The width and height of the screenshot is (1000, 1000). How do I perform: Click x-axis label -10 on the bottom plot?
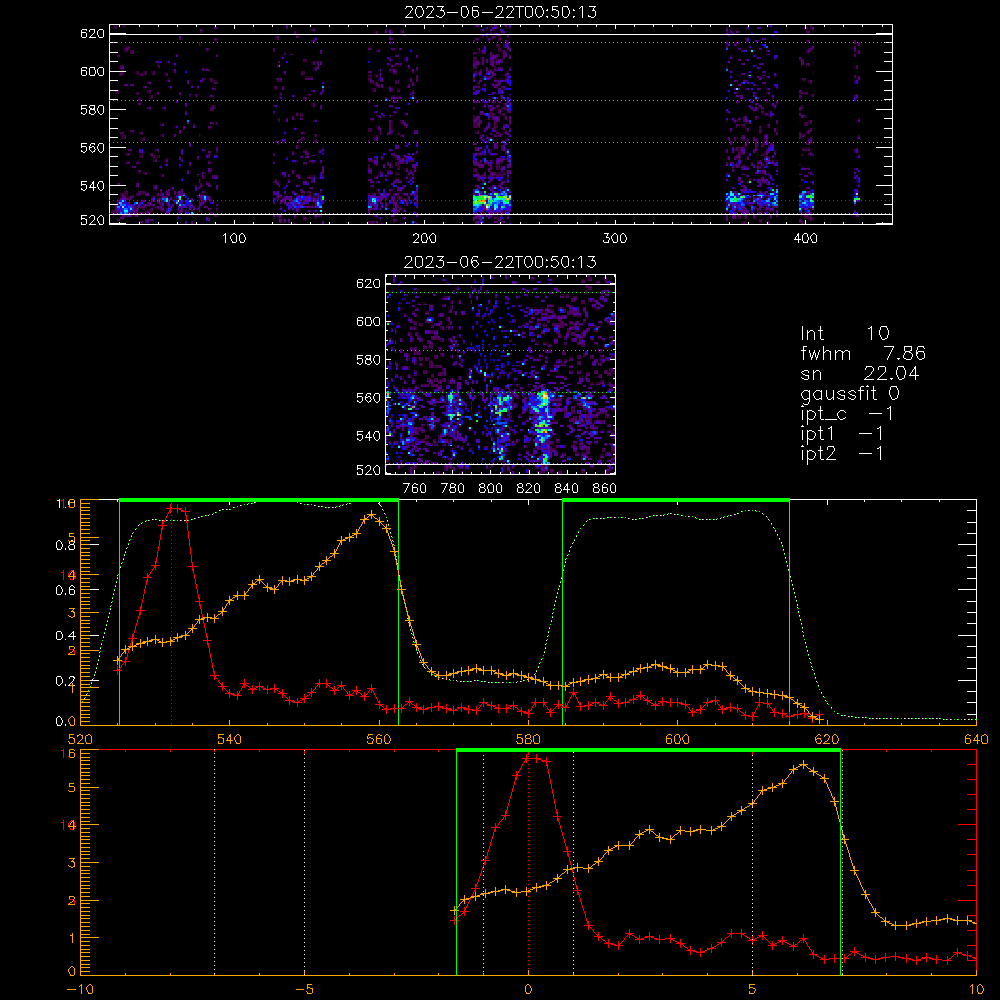[80, 990]
